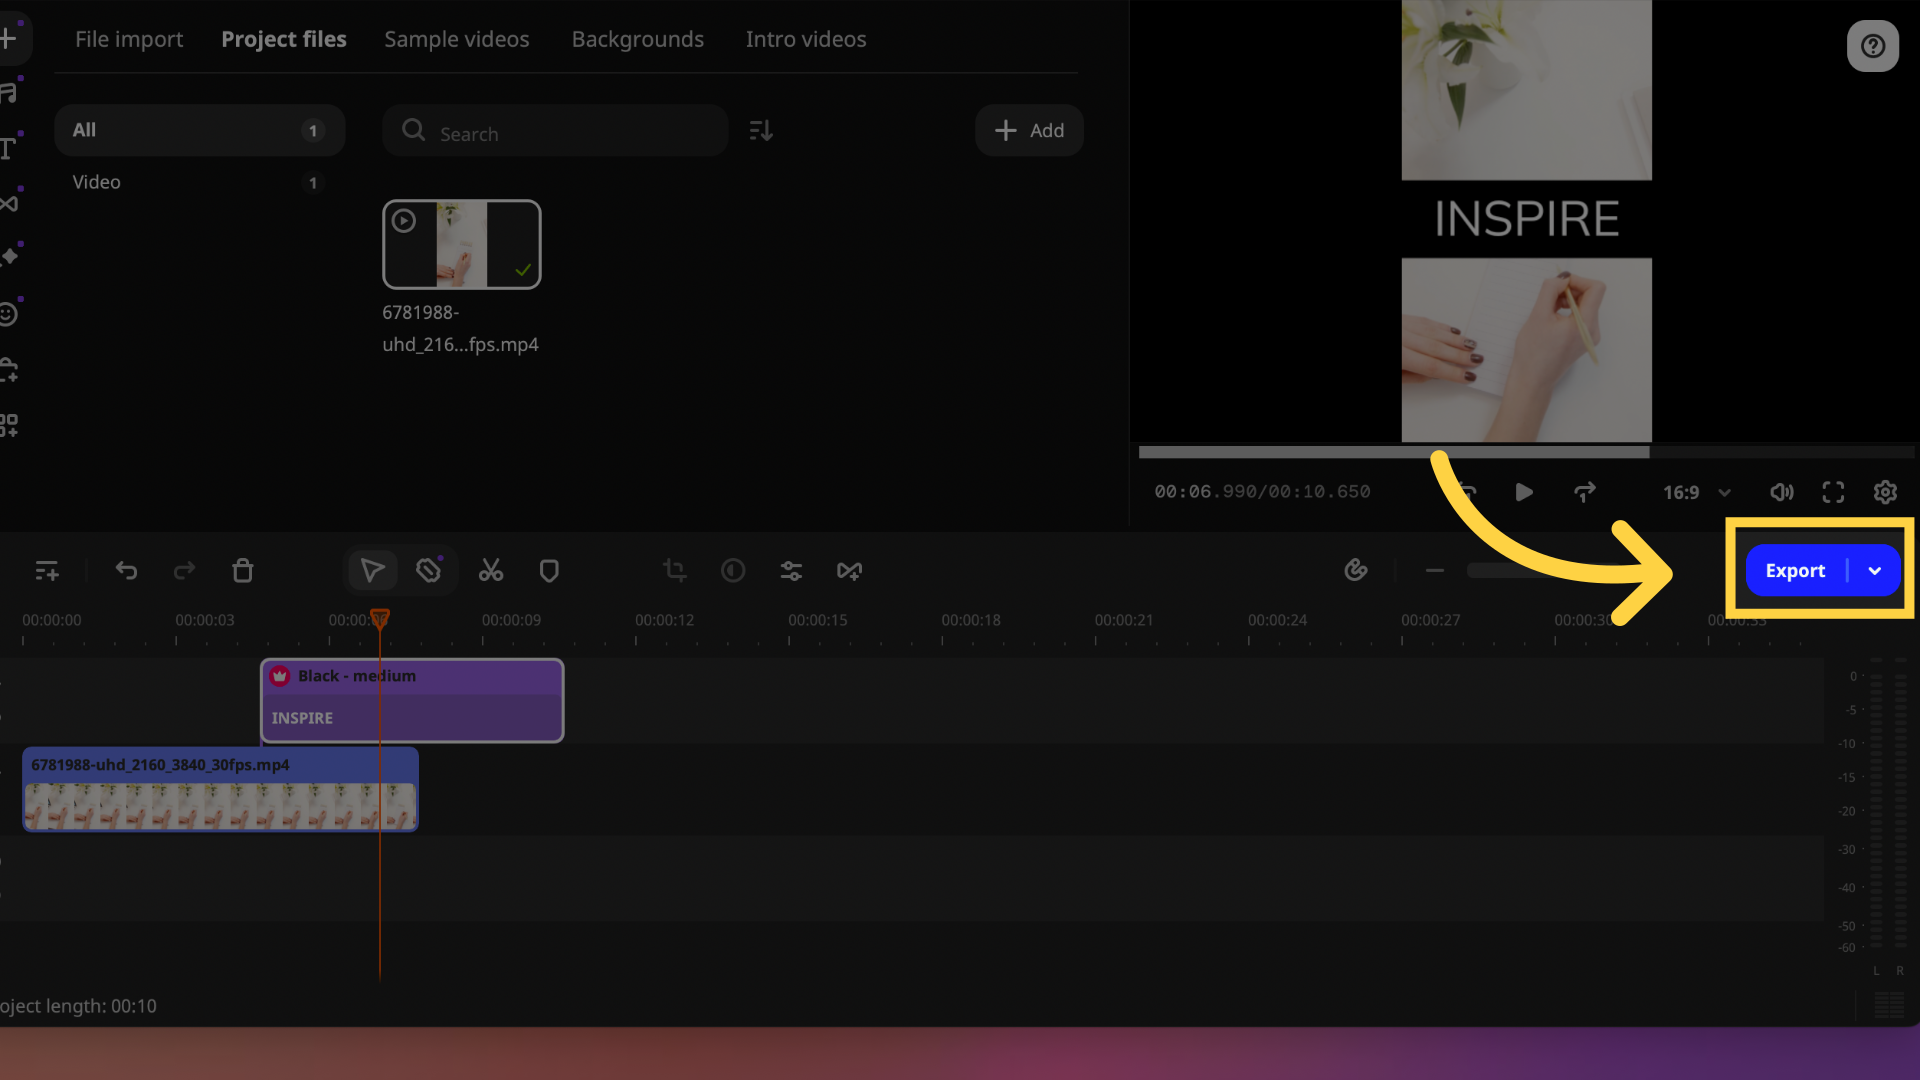Select the arrow pointer tool
1920x1080 pixels.
click(372, 570)
